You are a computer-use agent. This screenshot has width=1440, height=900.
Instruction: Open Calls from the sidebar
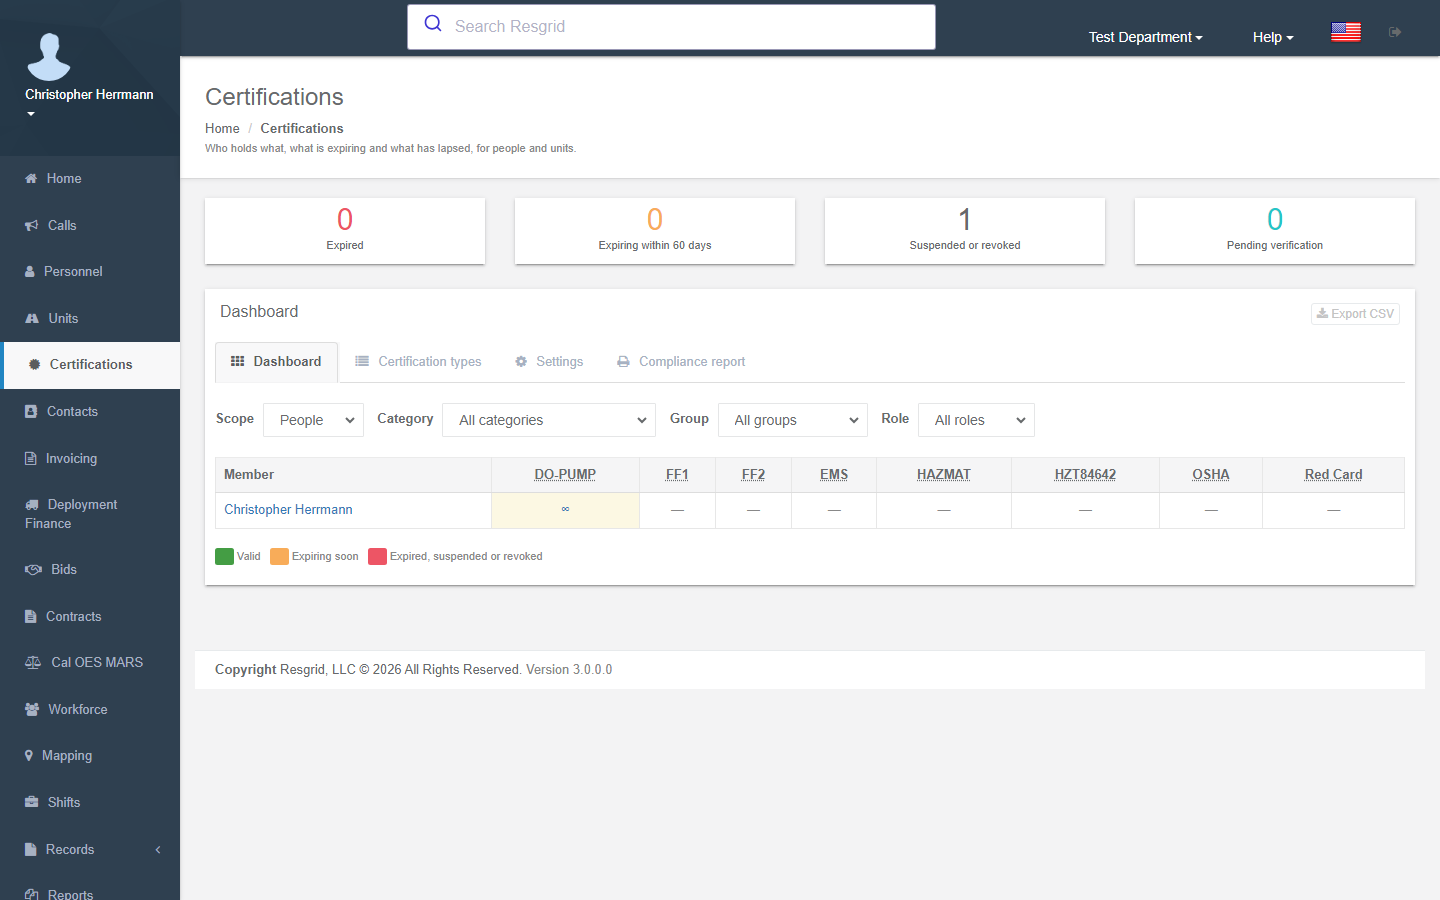coord(90,225)
